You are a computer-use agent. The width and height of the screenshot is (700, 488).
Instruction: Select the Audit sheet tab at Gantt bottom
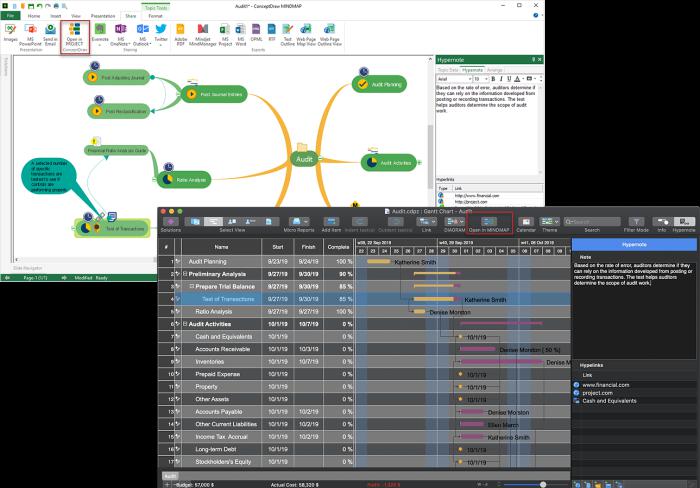click(170, 476)
